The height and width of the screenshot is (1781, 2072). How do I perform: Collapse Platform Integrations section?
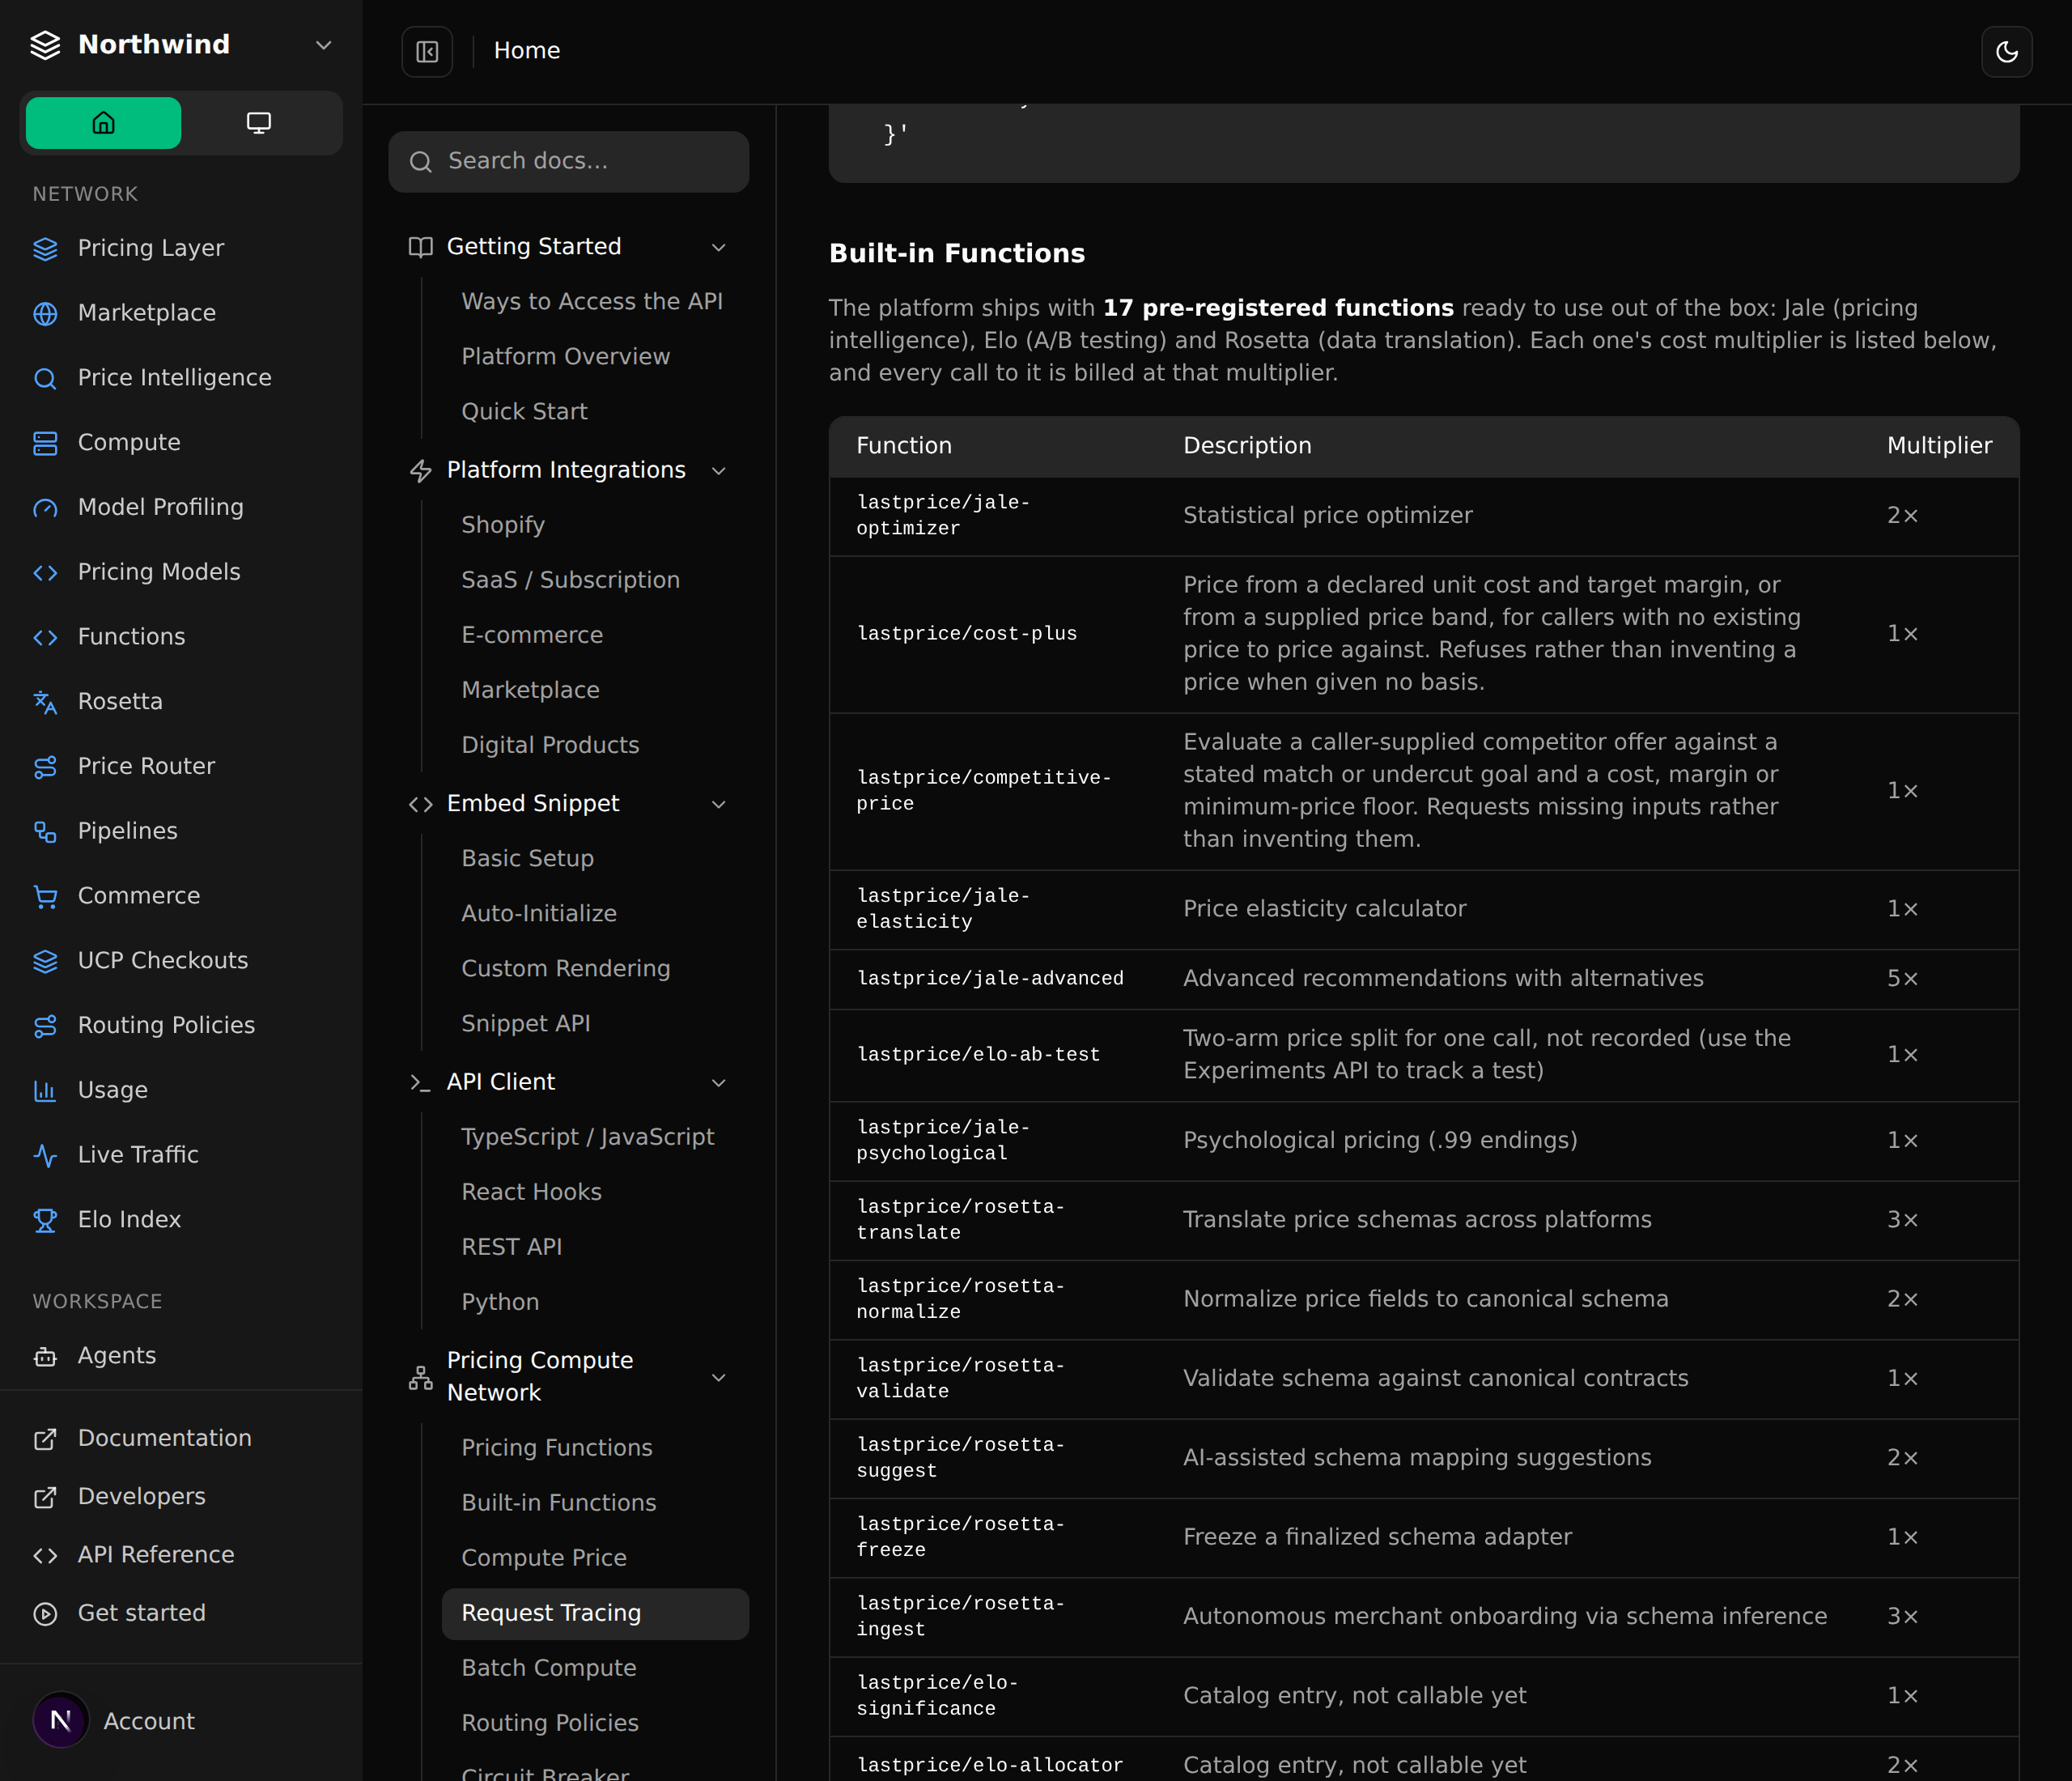pyautogui.click(x=718, y=471)
